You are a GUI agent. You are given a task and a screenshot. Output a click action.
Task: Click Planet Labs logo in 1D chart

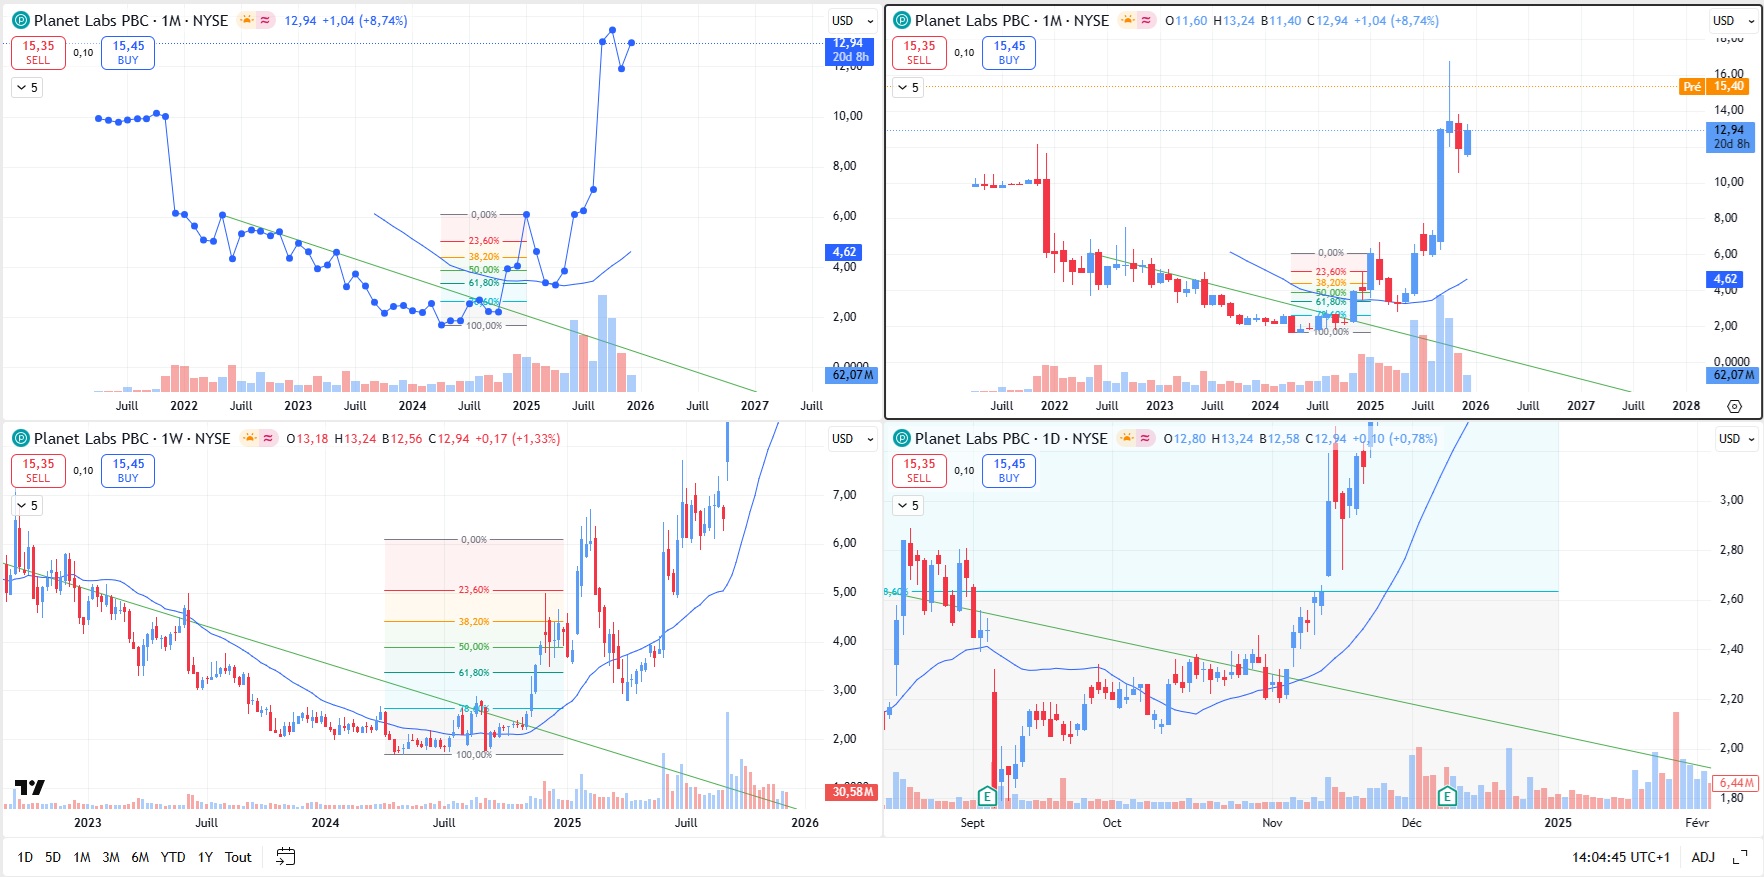pos(902,438)
